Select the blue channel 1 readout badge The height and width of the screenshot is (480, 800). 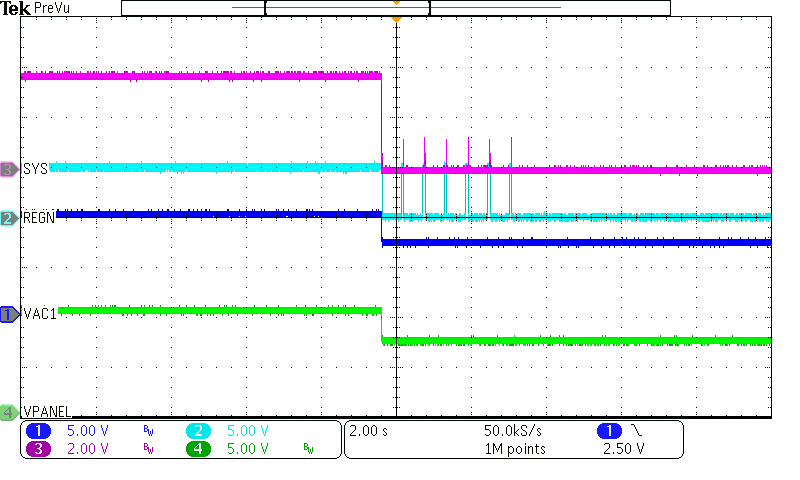39,430
